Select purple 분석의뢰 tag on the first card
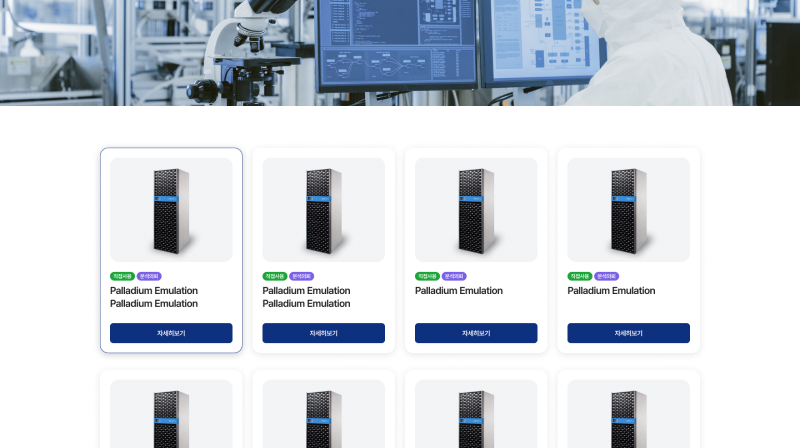This screenshot has width=800, height=448. click(x=149, y=276)
